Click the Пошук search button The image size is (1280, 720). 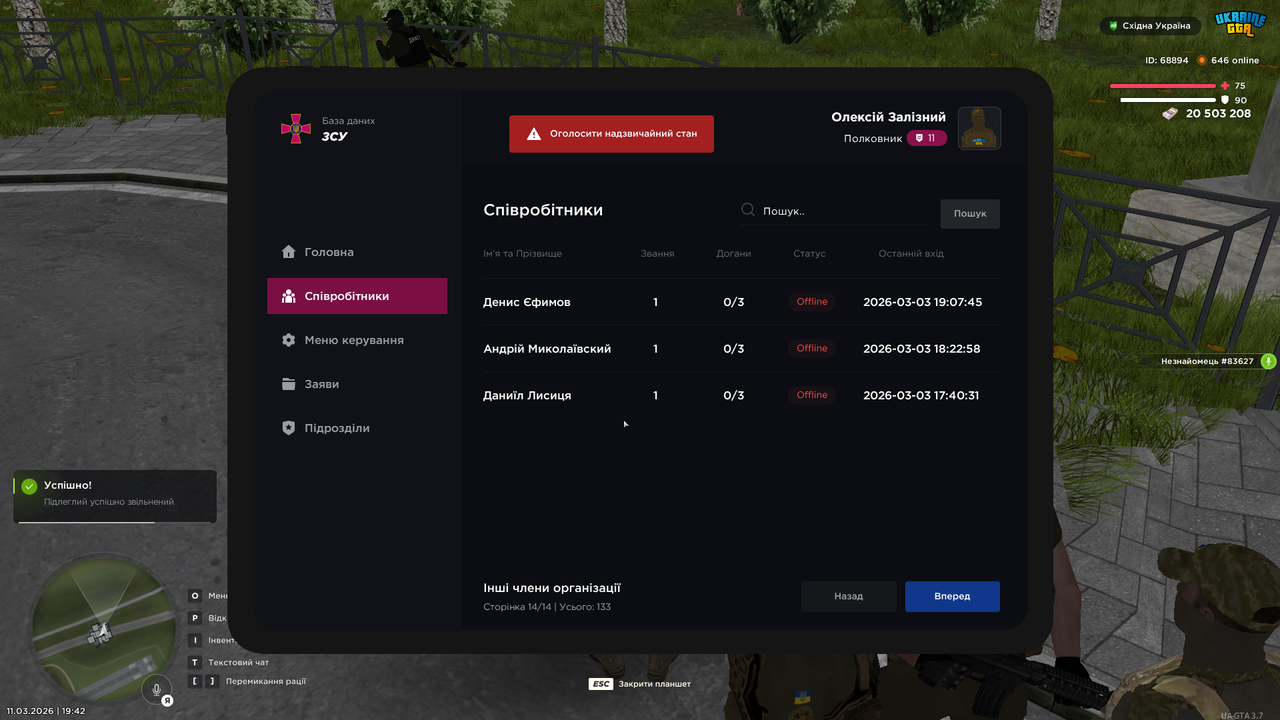pyautogui.click(x=970, y=213)
